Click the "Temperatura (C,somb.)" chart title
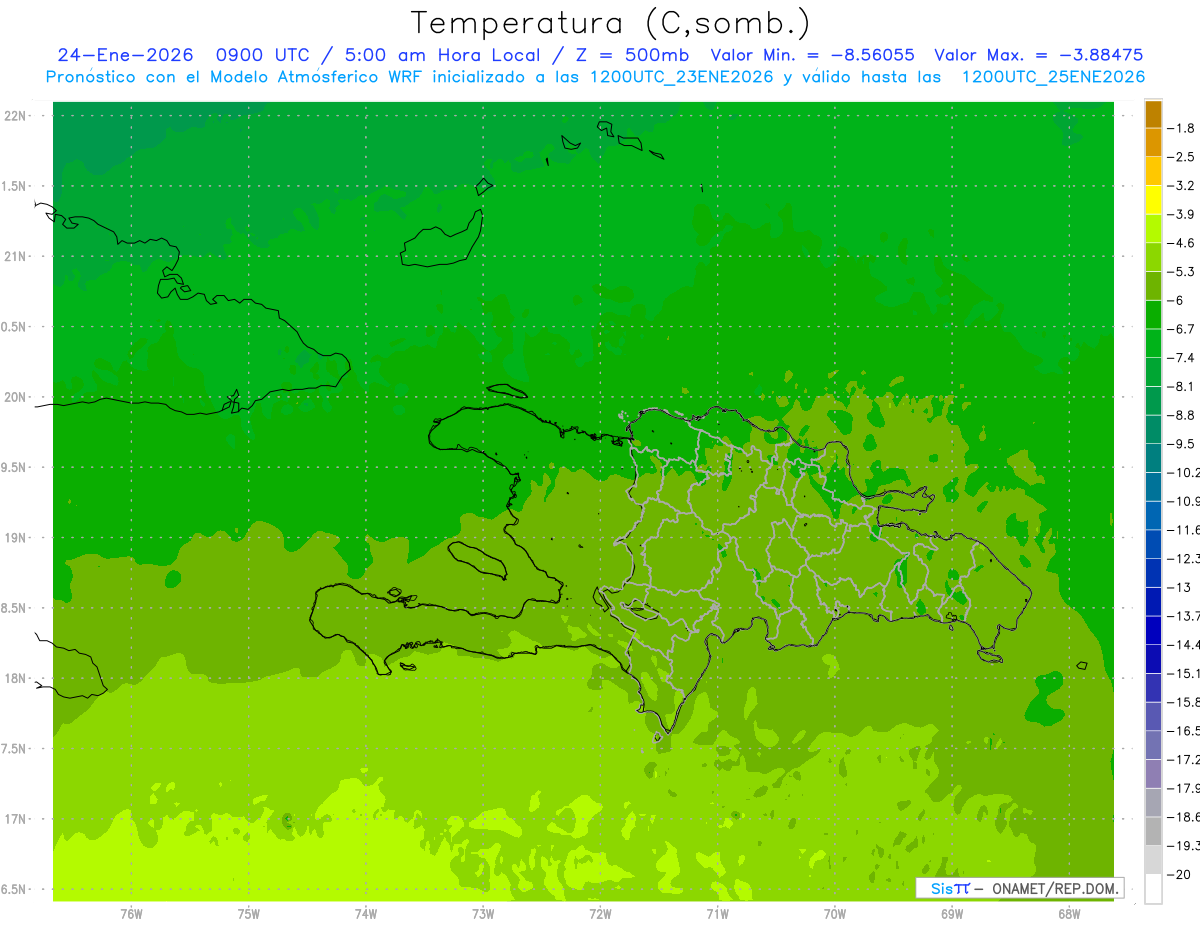This screenshot has height=927, width=1200. (610, 23)
